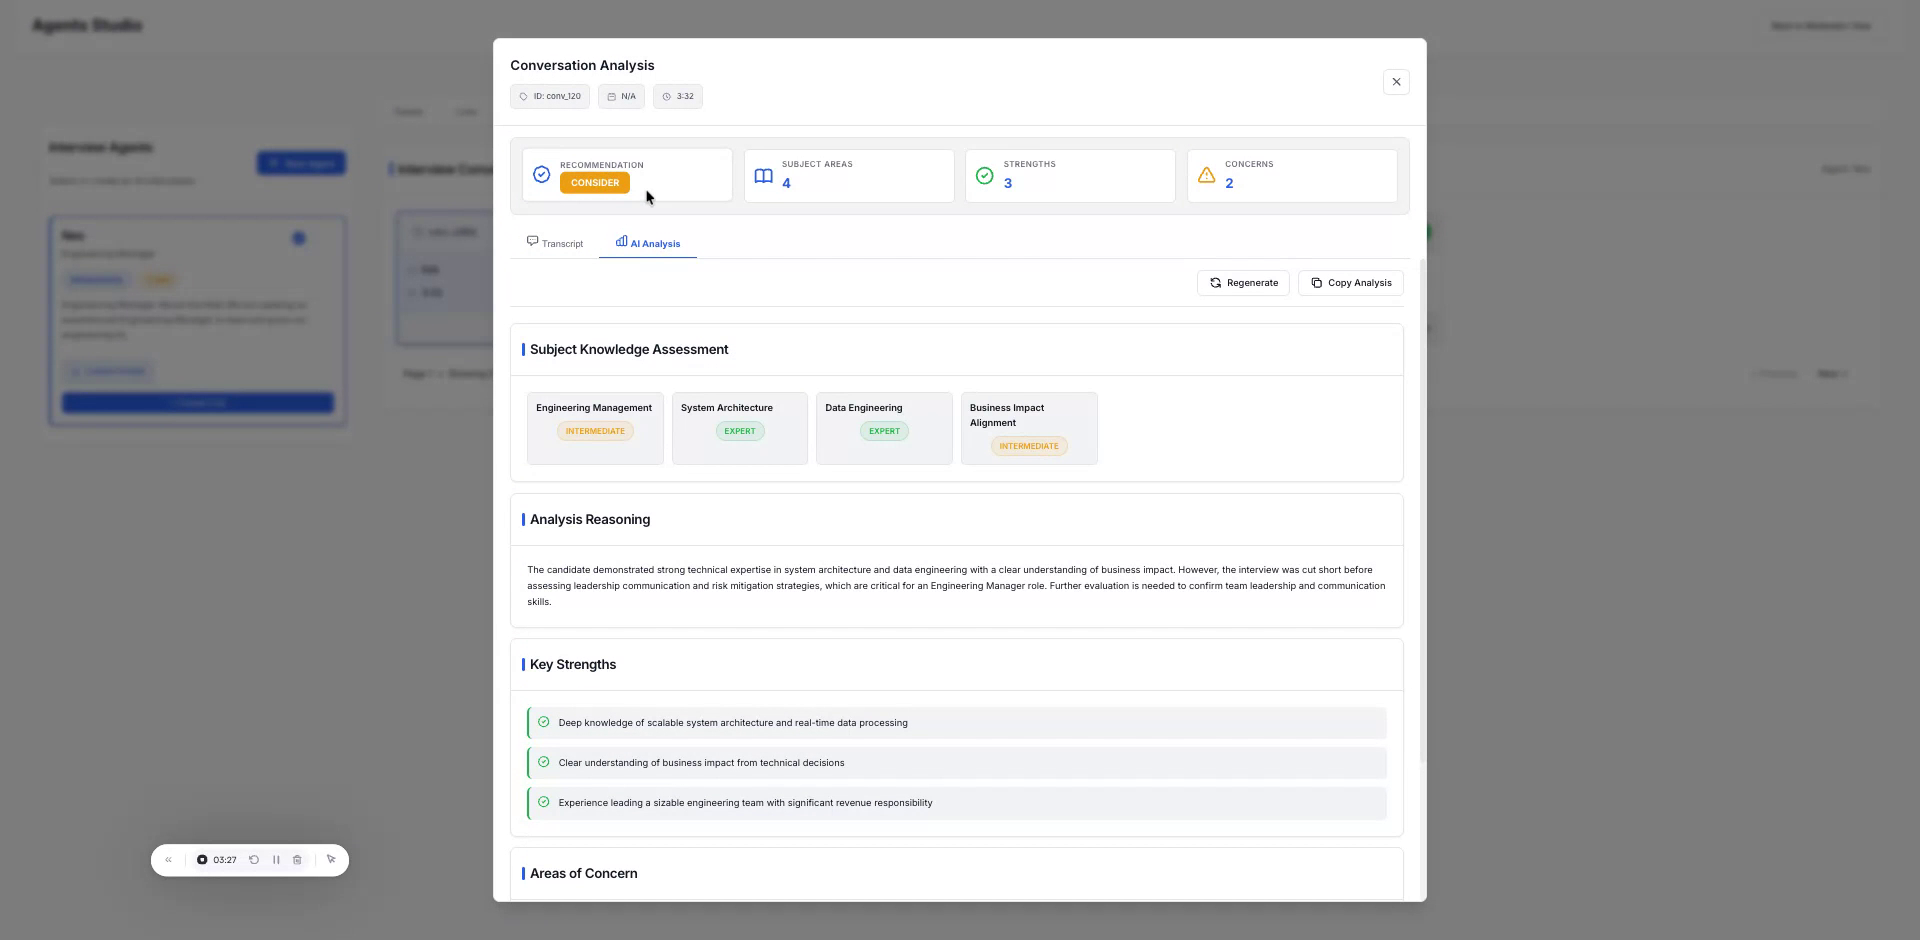Click the Concerns warning triangle icon
This screenshot has width=1920, height=940.
click(1206, 175)
